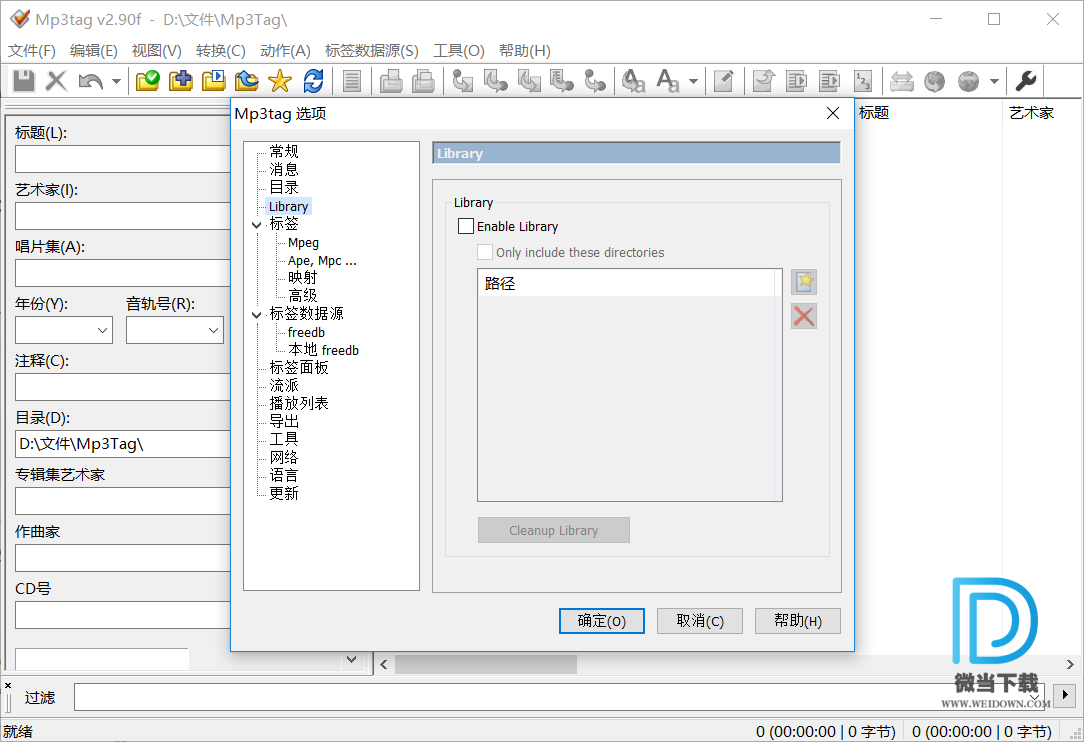The image size is (1084, 742).
Task: Select 流派 in options tree
Action: (284, 385)
